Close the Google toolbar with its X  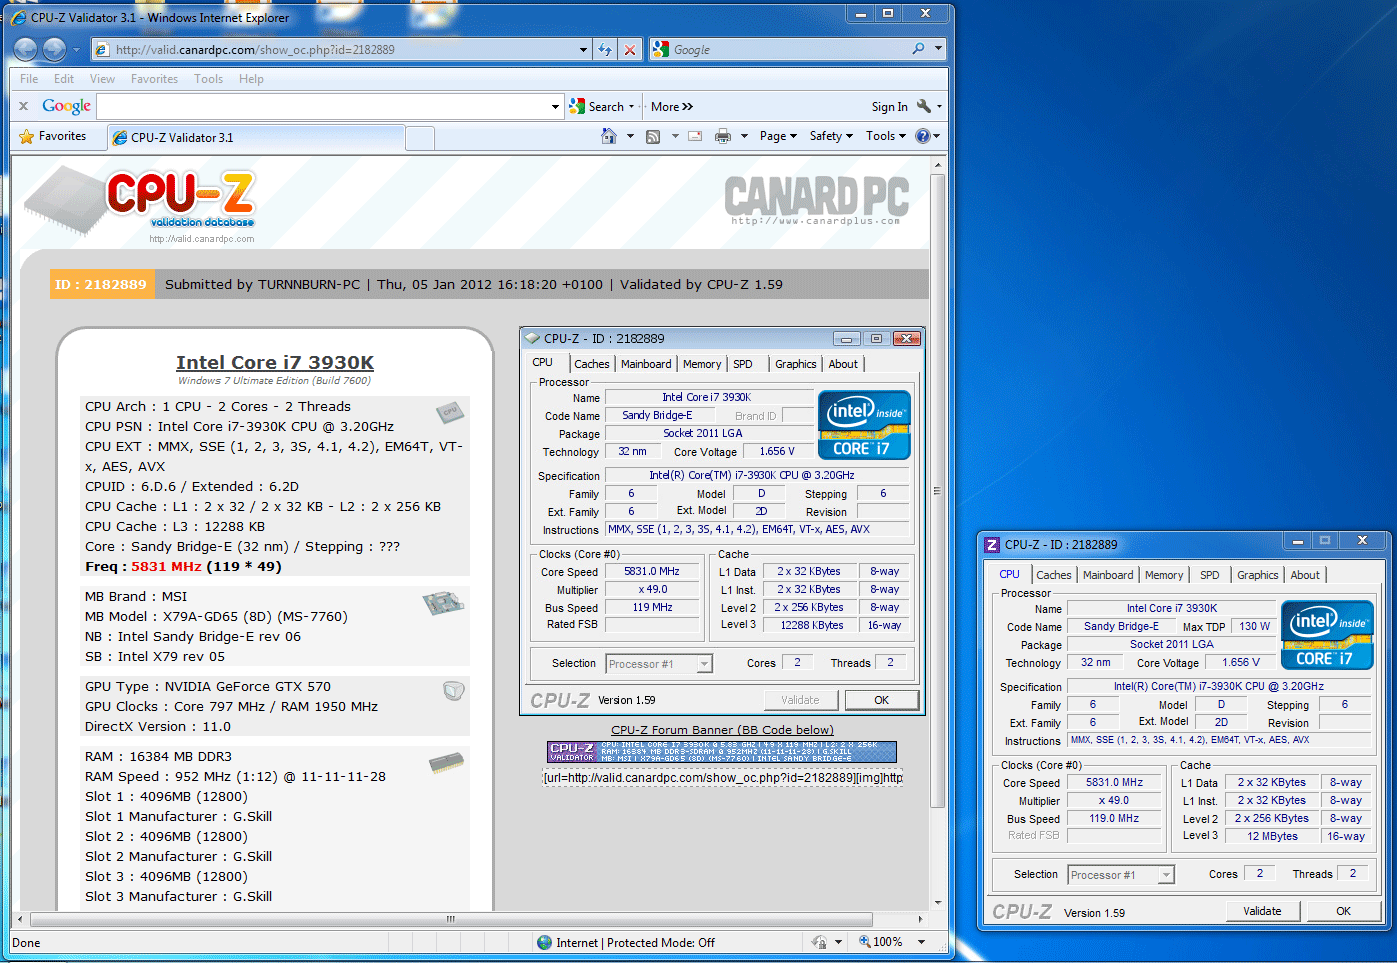point(24,106)
